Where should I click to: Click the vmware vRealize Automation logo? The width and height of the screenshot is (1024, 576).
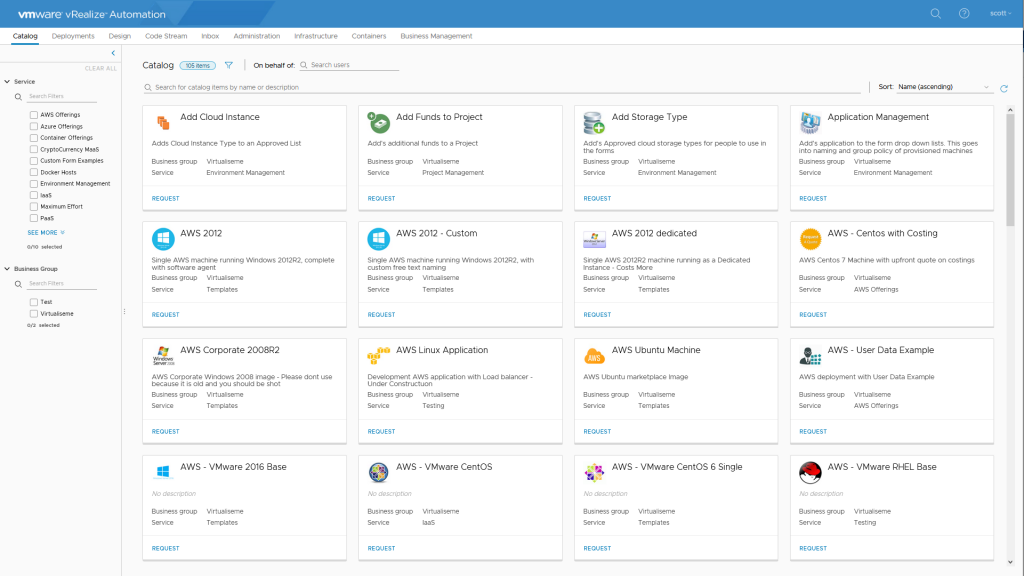click(x=91, y=14)
